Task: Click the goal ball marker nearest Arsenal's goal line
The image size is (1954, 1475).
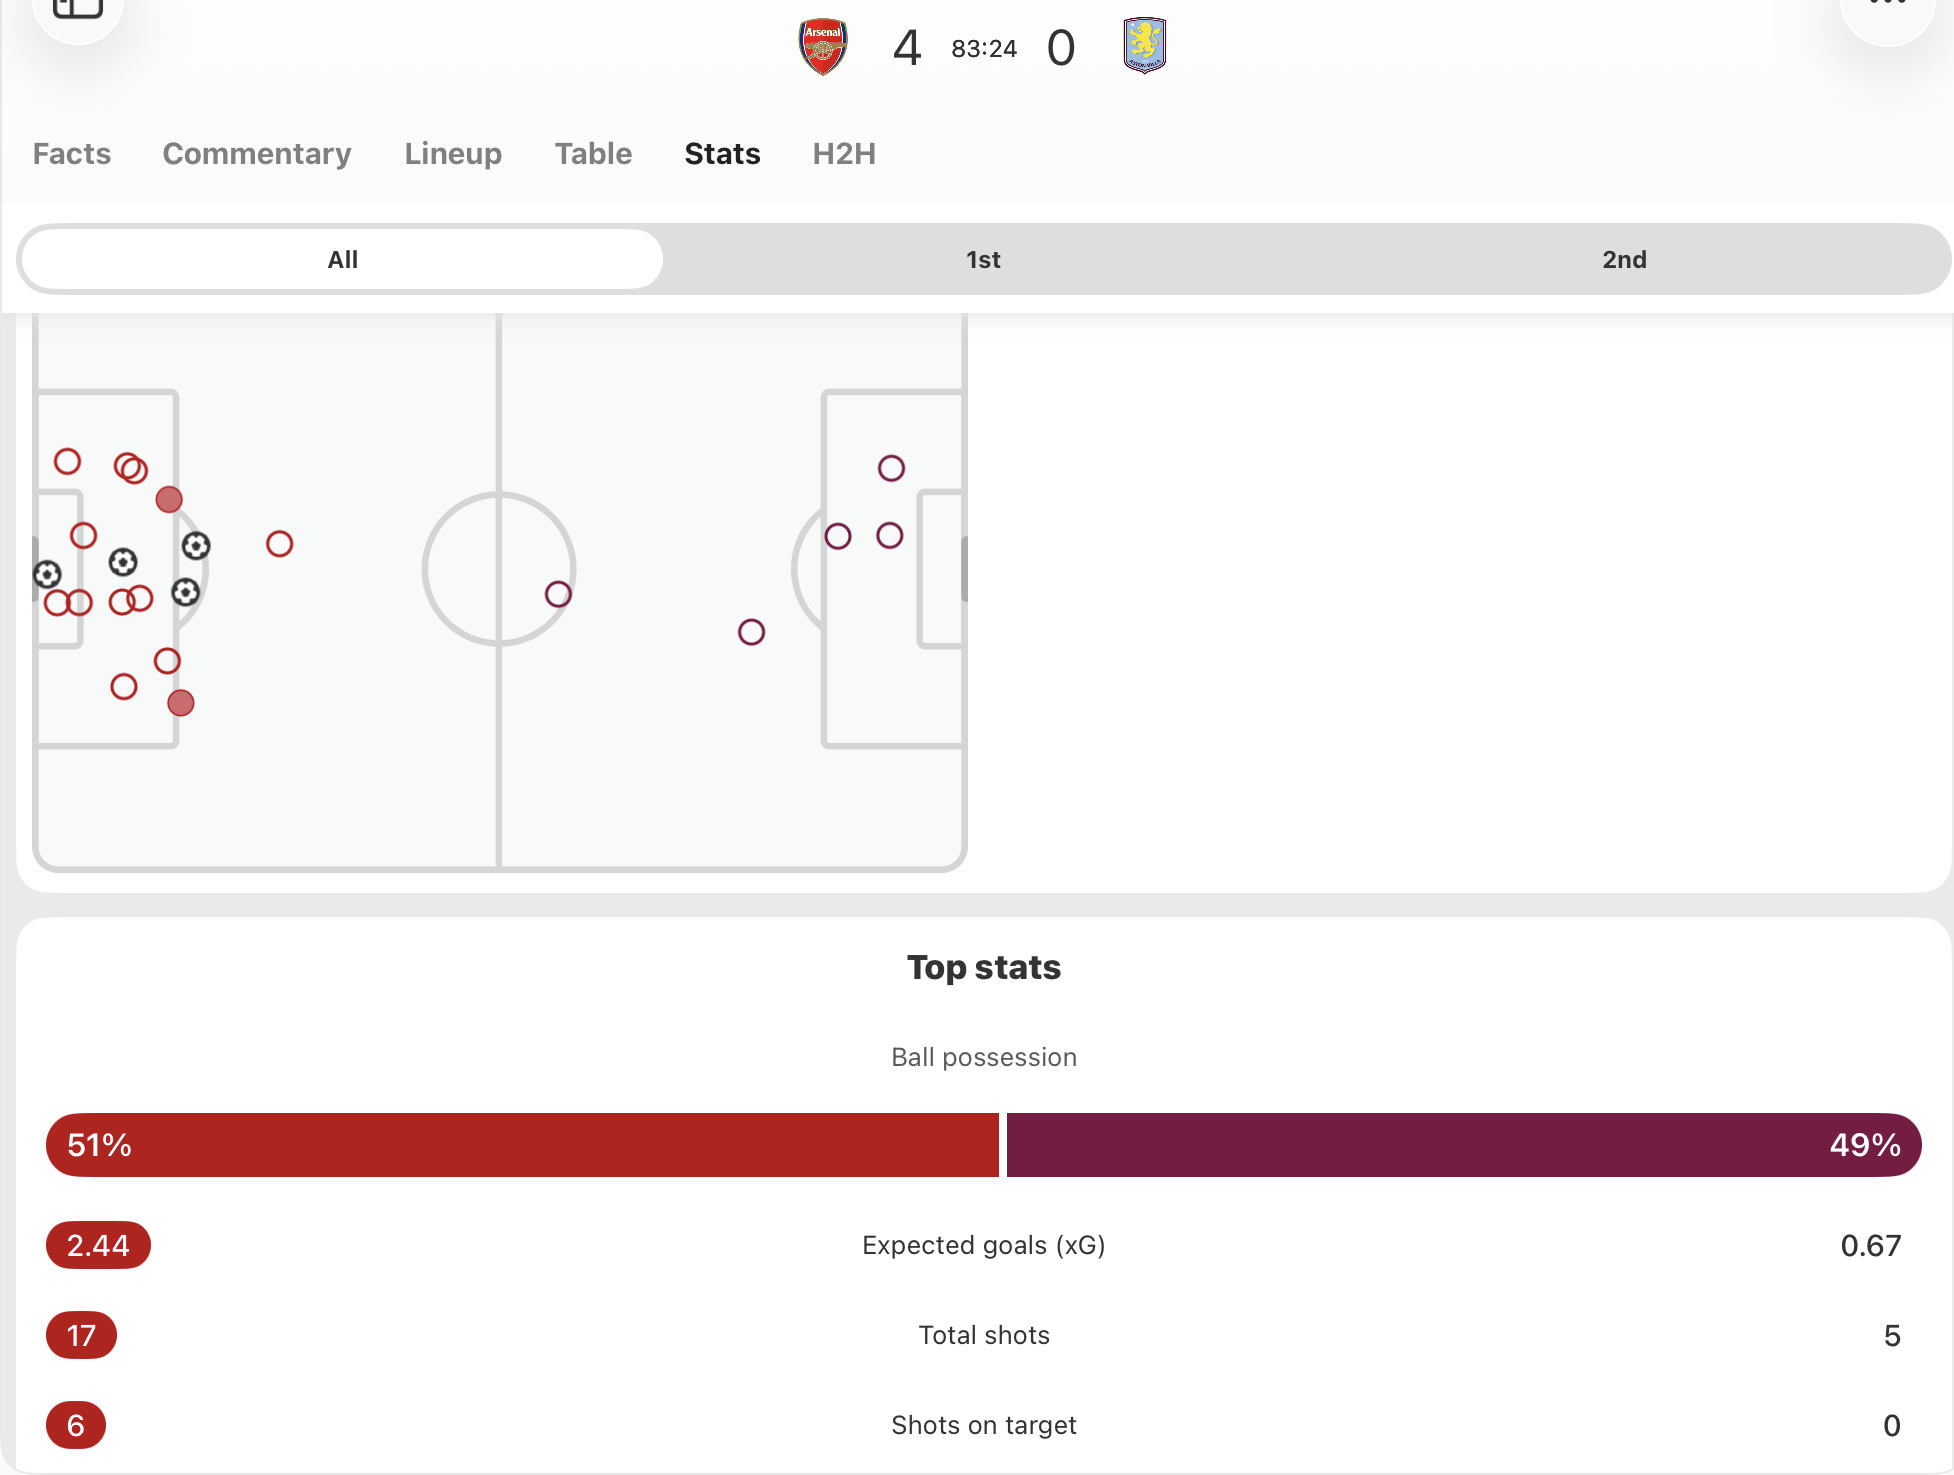Action: point(47,574)
